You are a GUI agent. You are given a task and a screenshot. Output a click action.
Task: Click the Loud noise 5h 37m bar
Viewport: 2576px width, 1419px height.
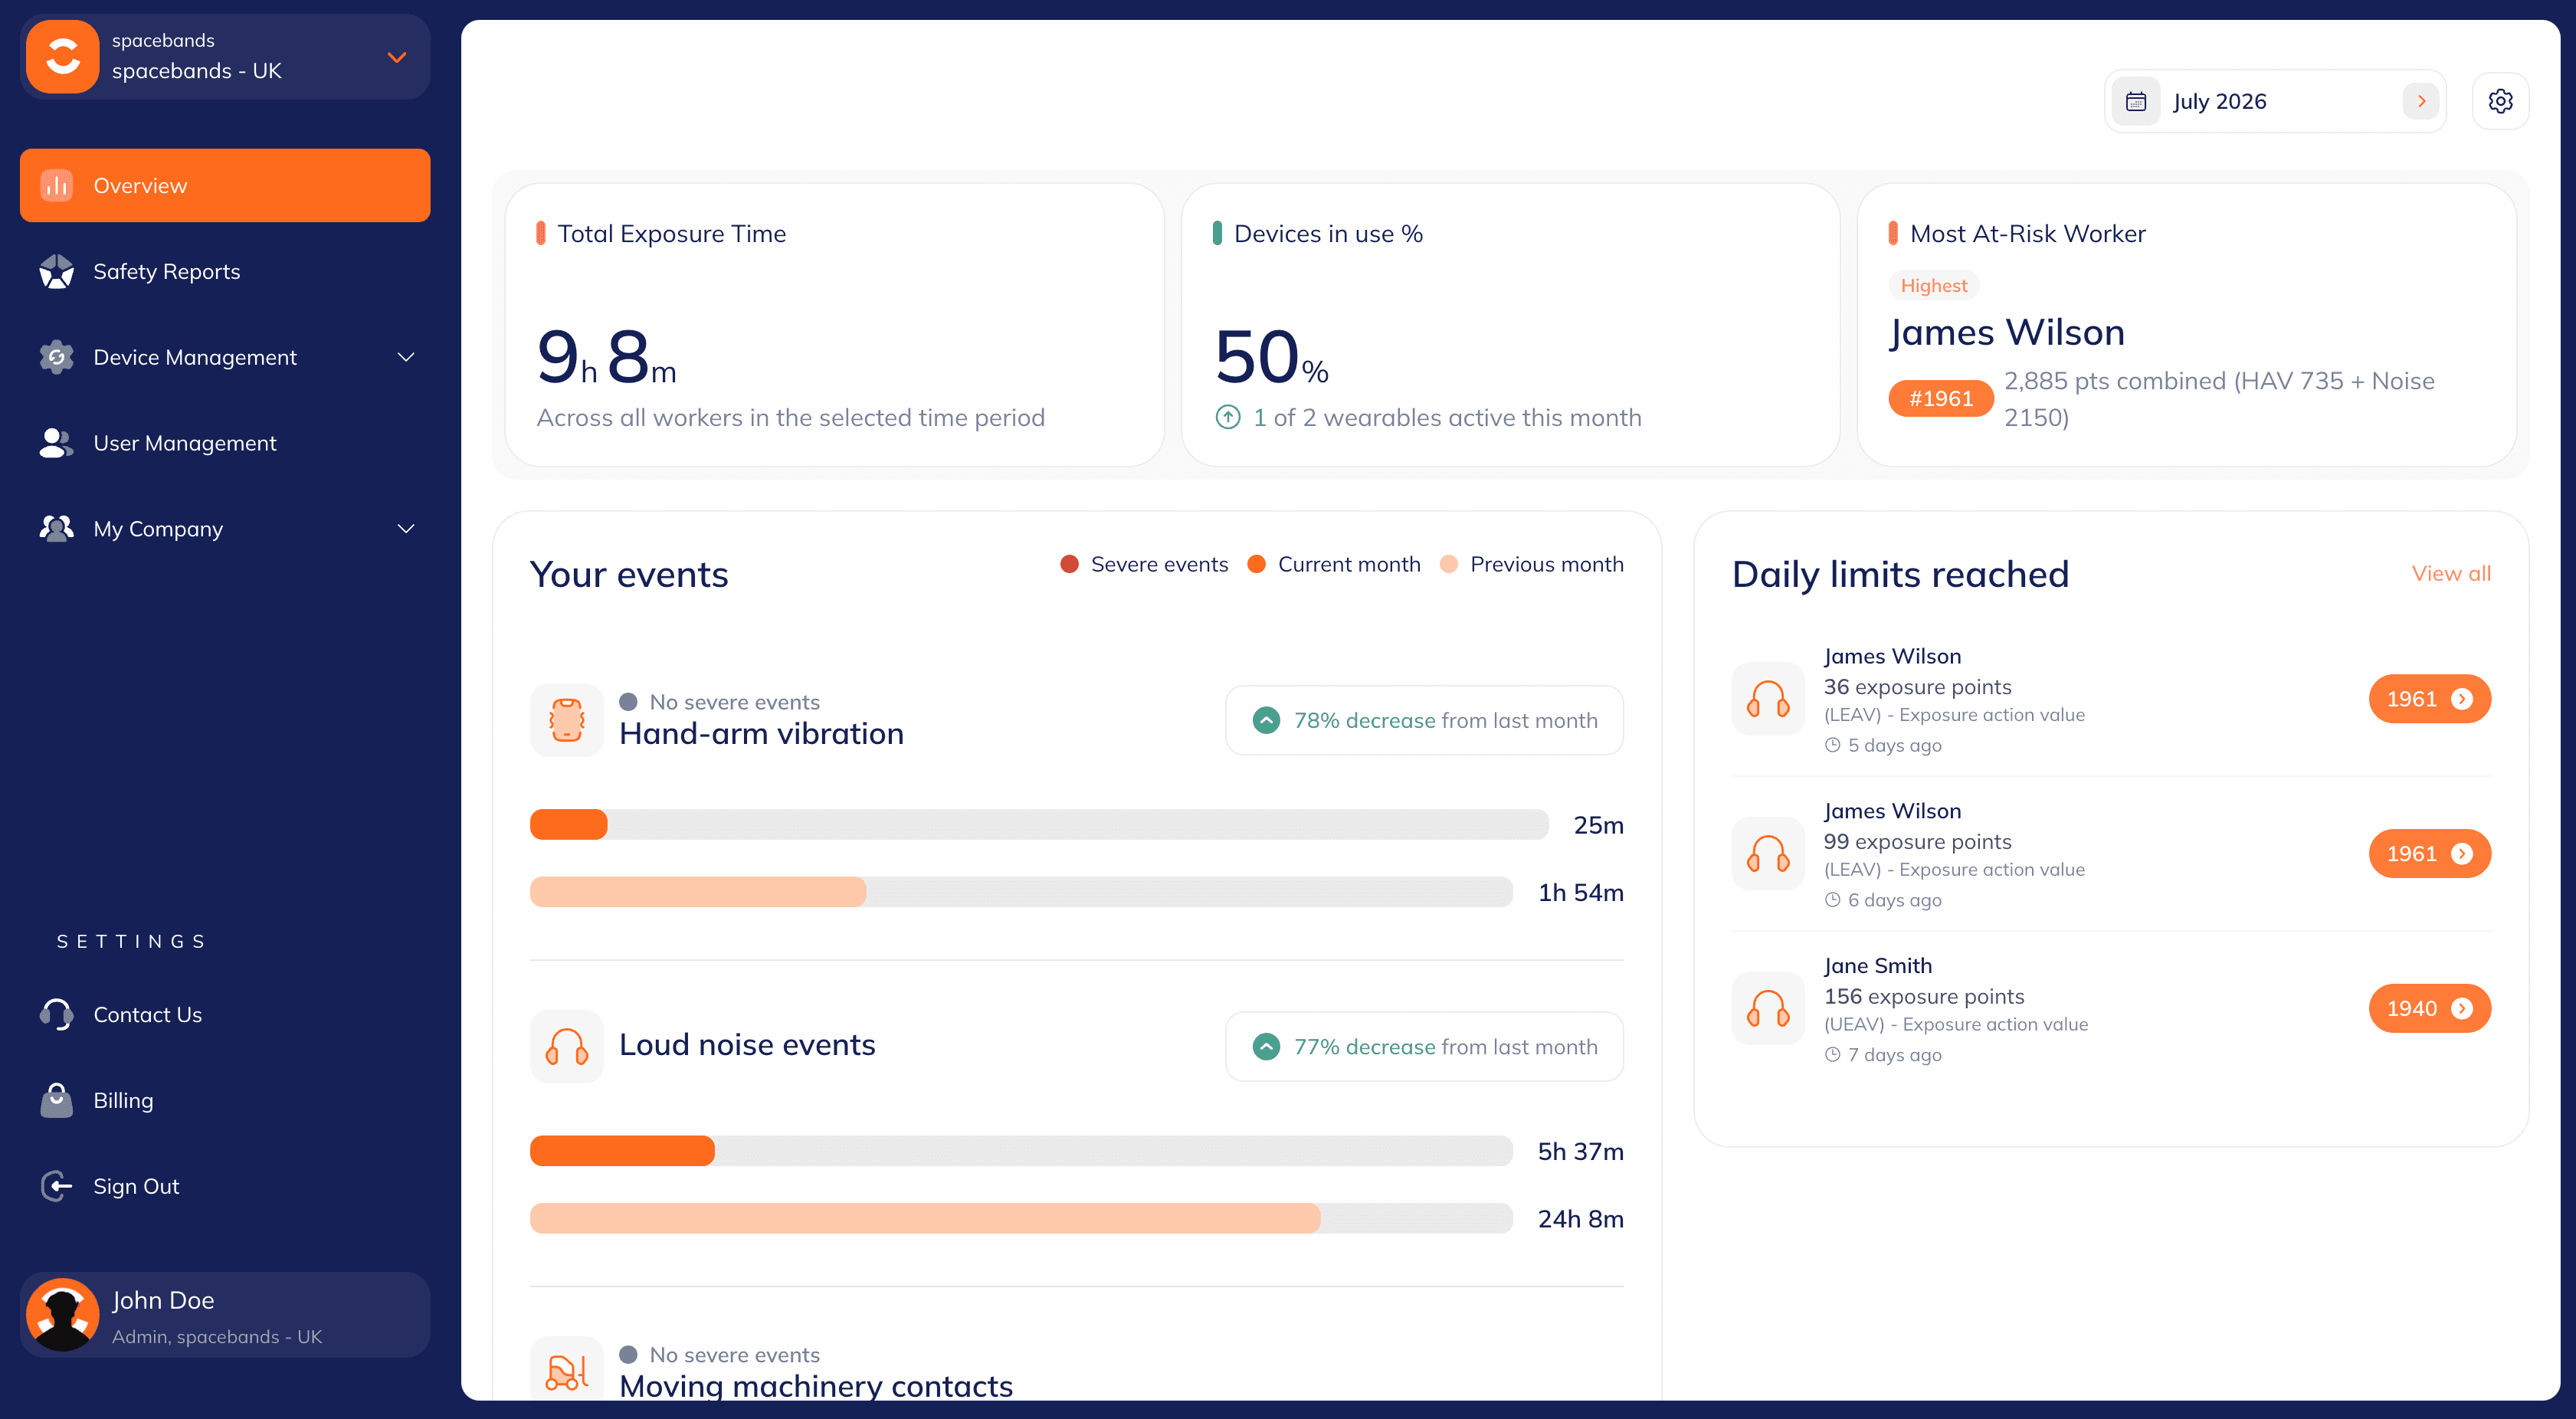point(622,1151)
